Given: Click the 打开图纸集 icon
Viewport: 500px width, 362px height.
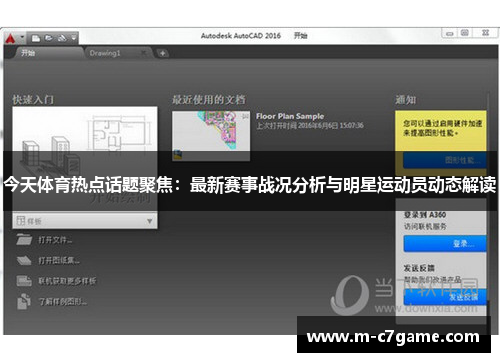Looking at the screenshot, I should pos(24,260).
